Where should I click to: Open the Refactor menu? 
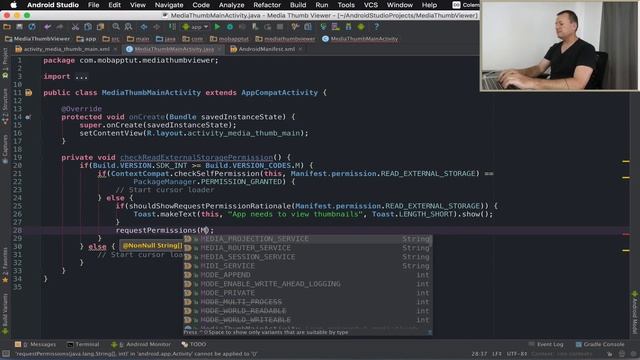(267, 5)
